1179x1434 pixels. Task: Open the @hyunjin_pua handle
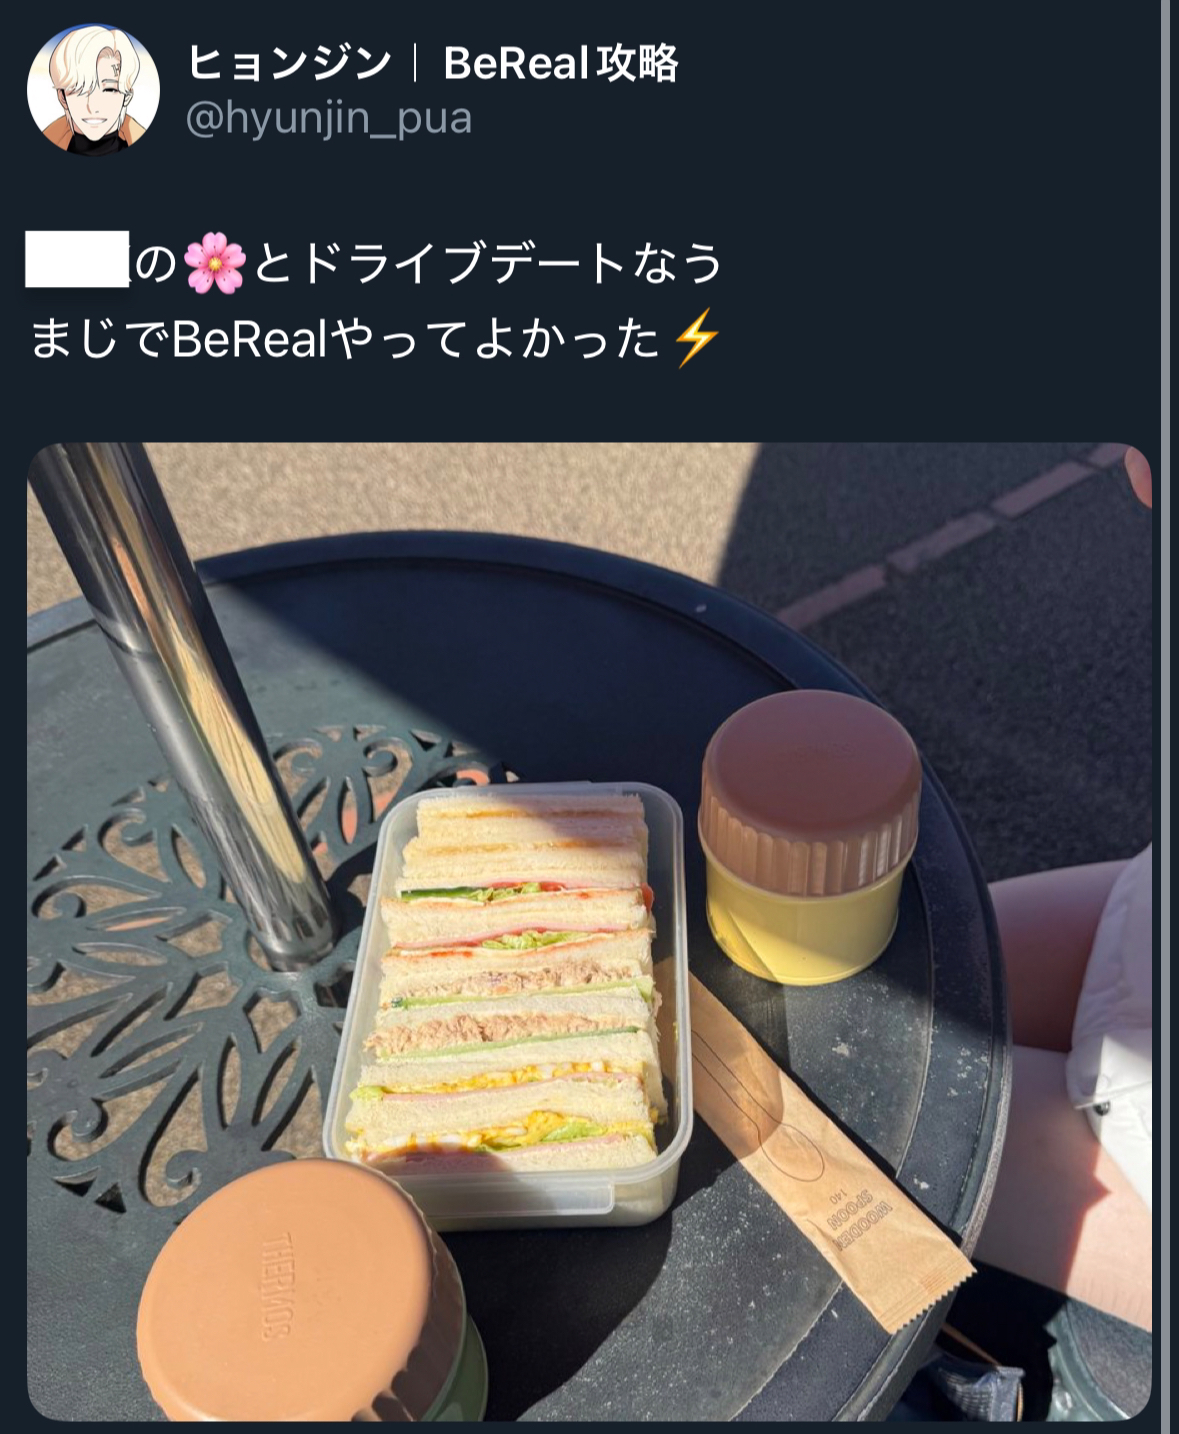[329, 119]
